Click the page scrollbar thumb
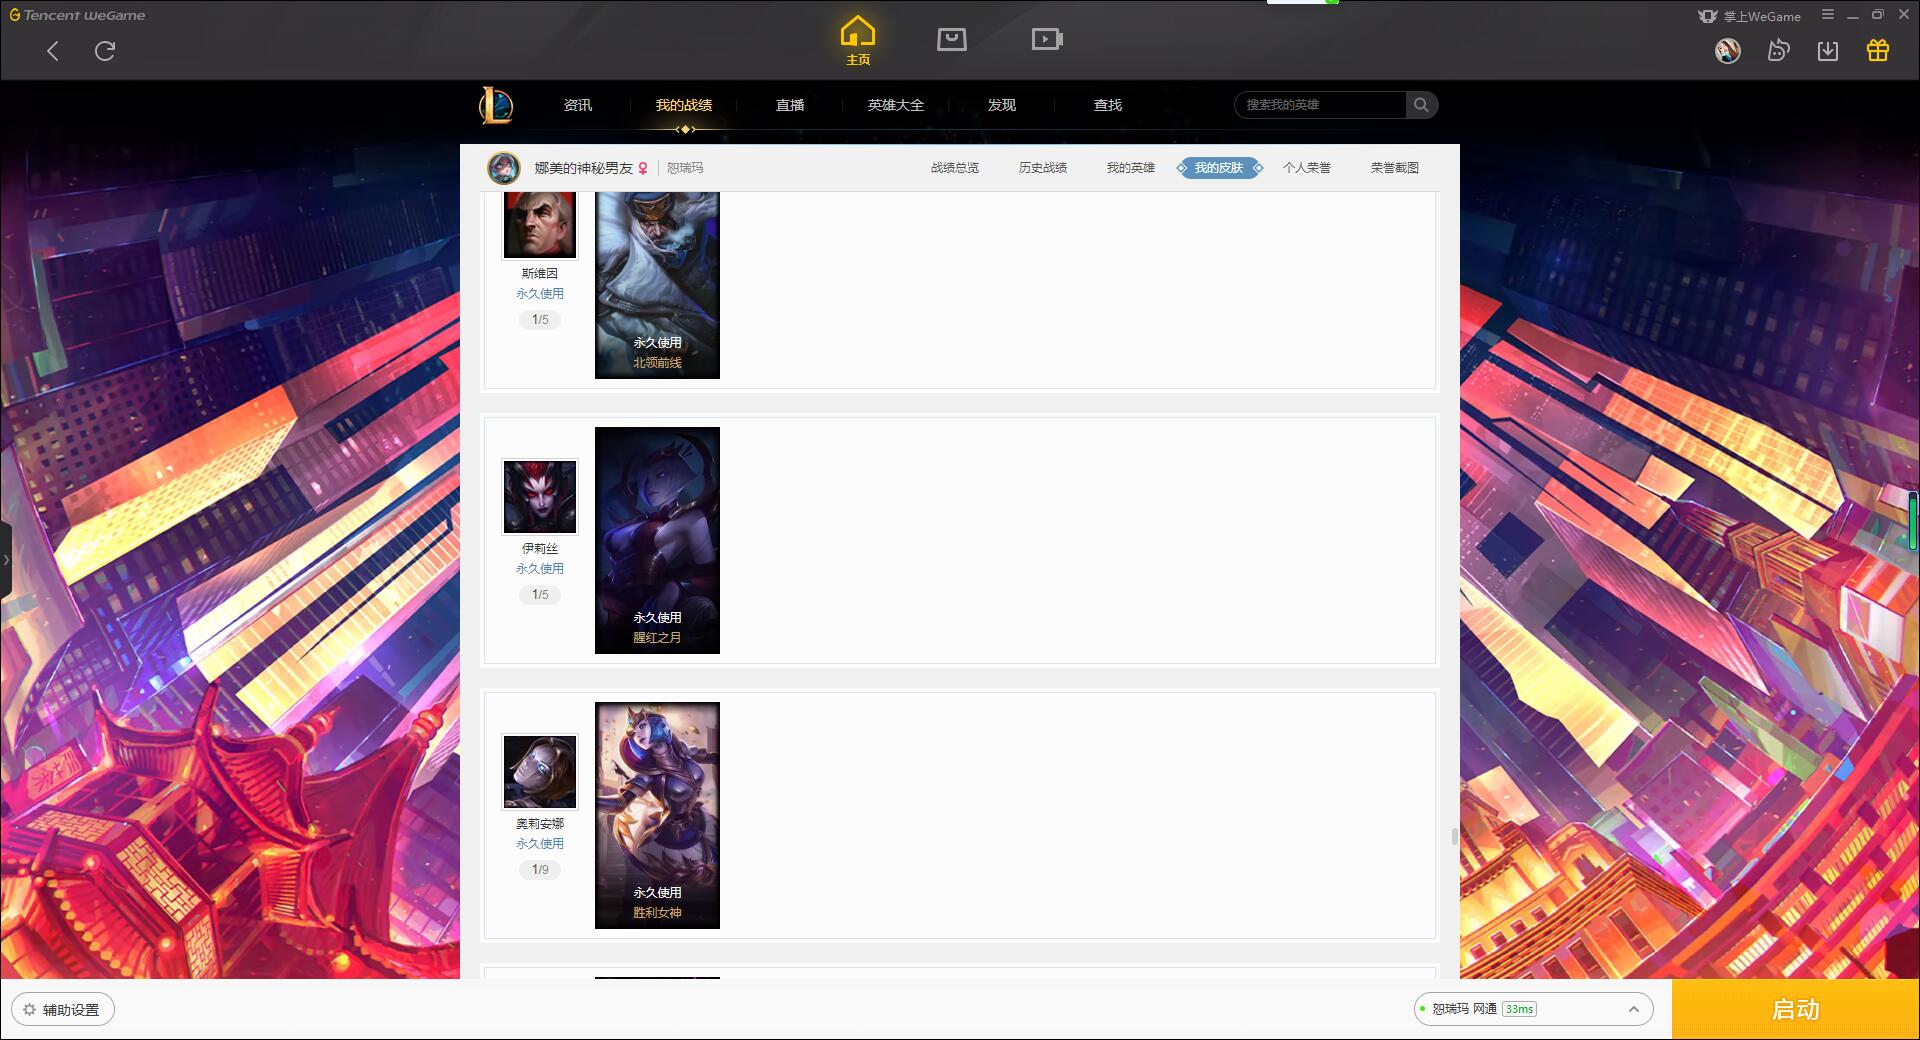This screenshot has width=1920, height=1040. [x=1455, y=836]
